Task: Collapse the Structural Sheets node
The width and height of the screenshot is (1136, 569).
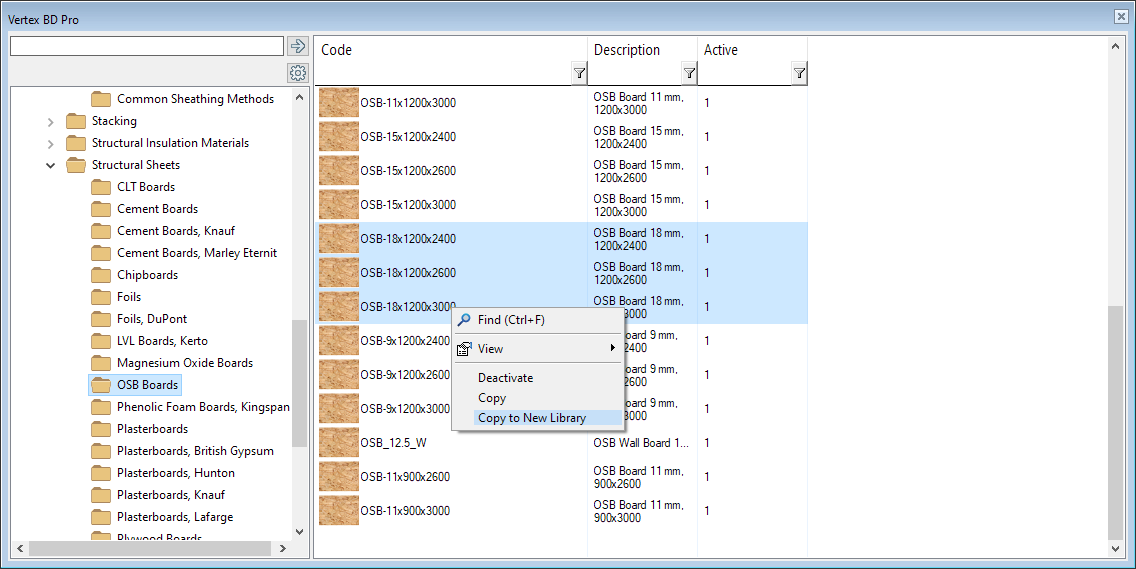Action: pyautogui.click(x=51, y=165)
